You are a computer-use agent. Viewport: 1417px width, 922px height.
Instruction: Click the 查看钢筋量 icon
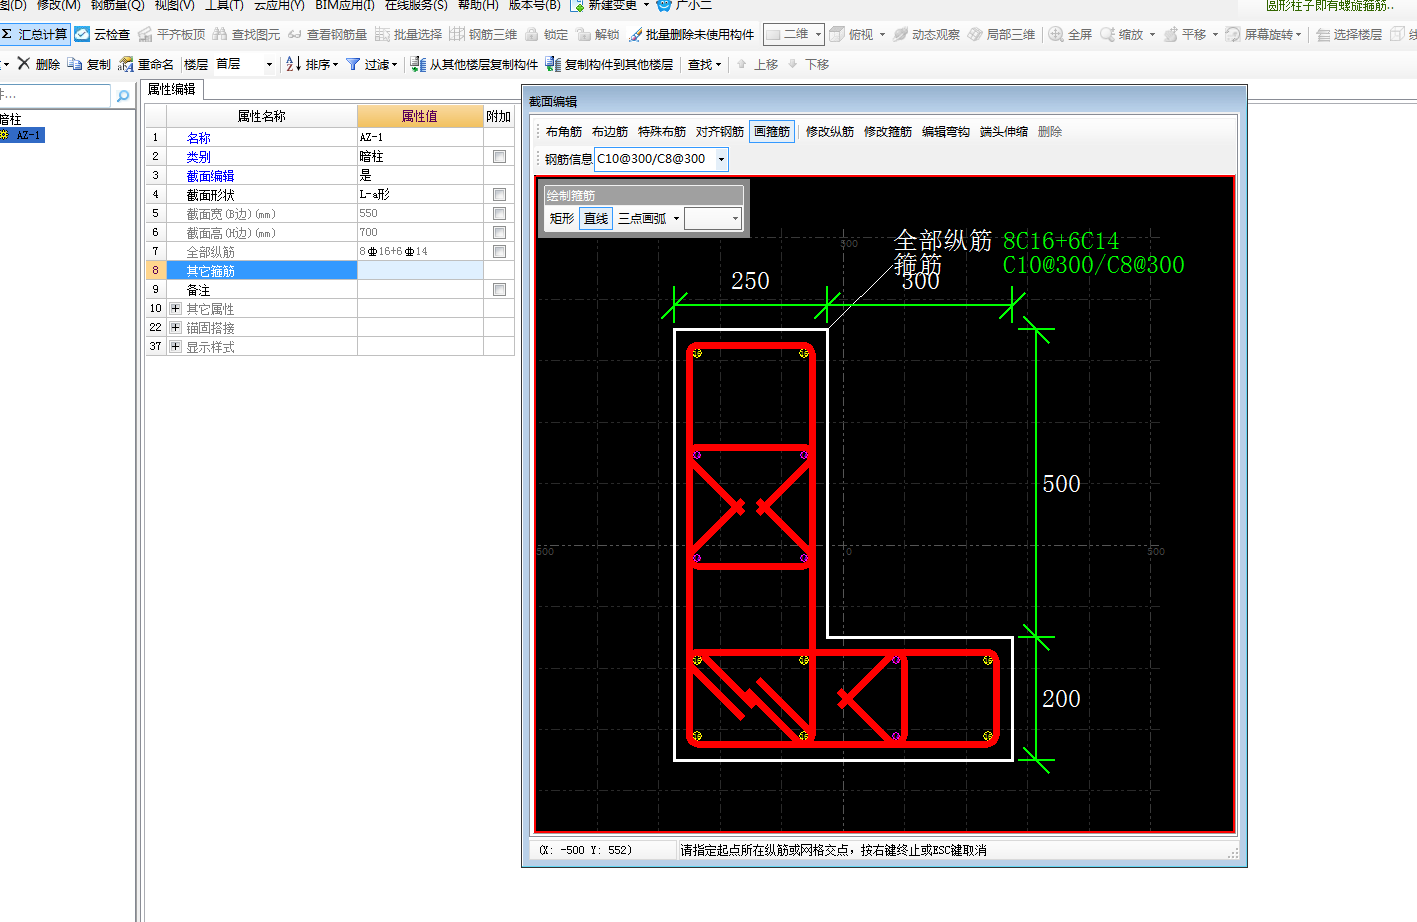point(295,34)
